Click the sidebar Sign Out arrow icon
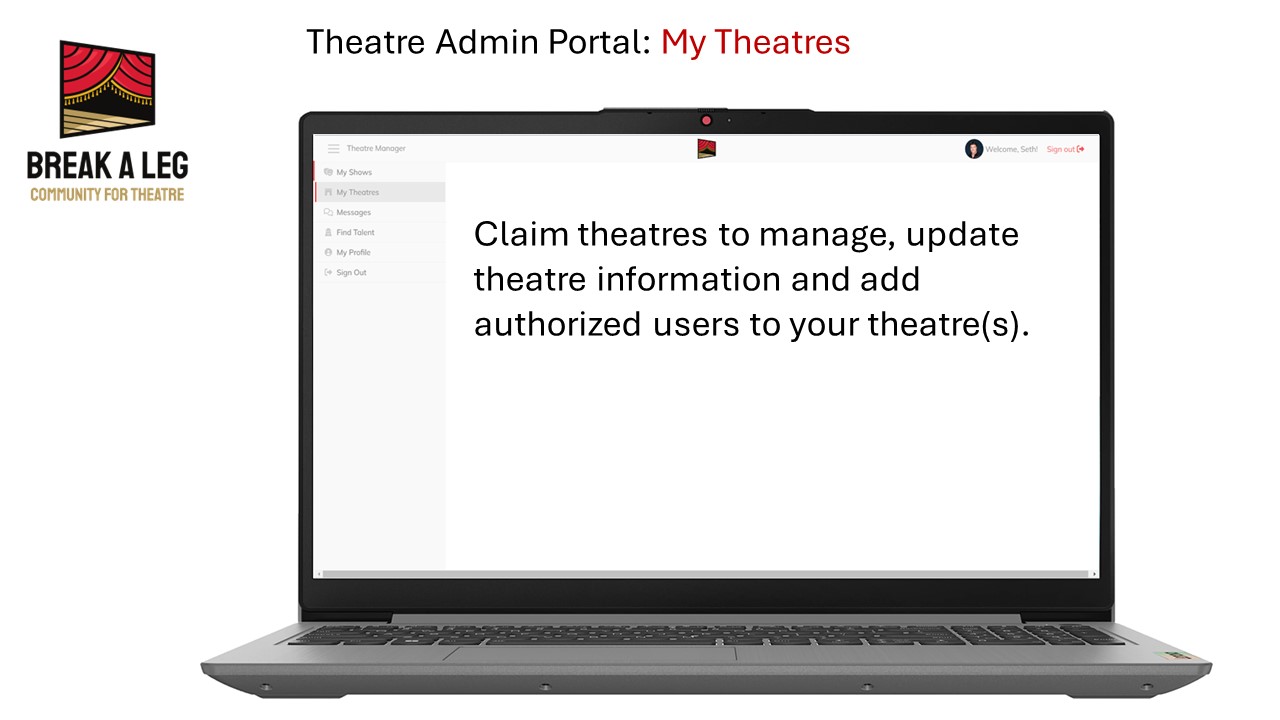Image resolution: width=1280 pixels, height=720 pixels. [x=328, y=272]
